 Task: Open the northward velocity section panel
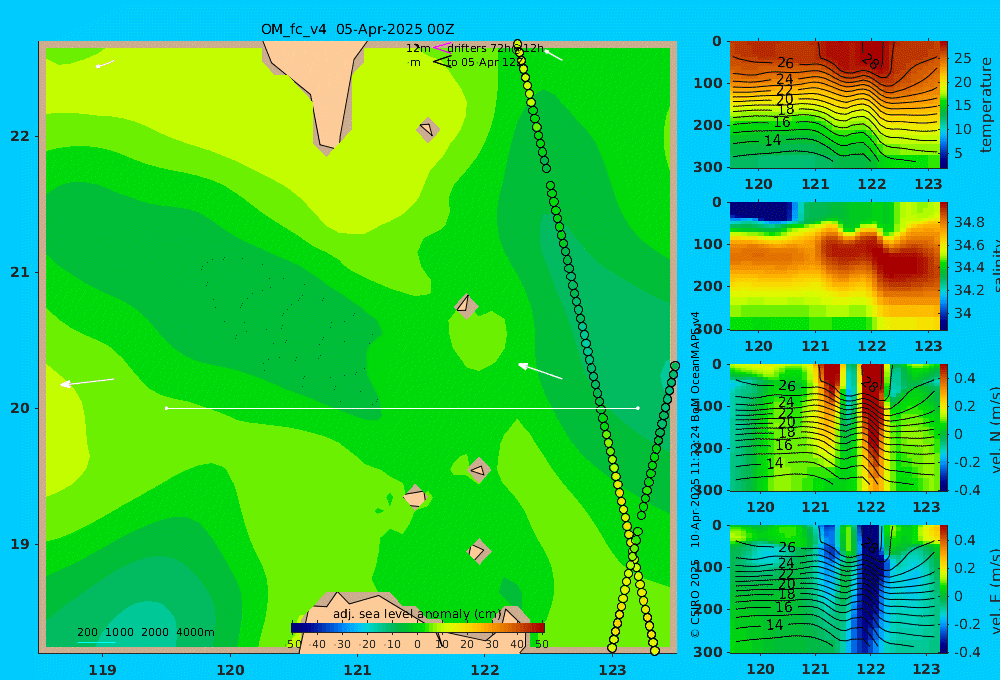pyautogui.click(x=835, y=427)
